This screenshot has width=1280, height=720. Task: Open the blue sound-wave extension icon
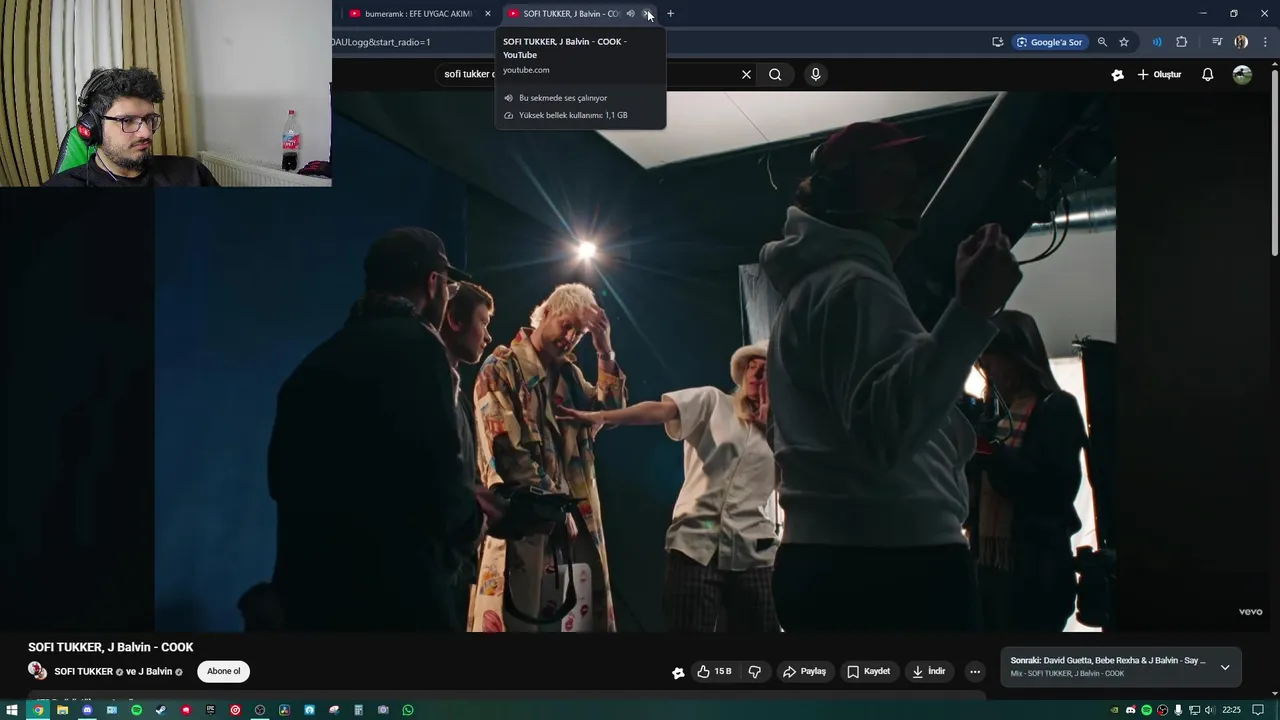click(x=1157, y=42)
